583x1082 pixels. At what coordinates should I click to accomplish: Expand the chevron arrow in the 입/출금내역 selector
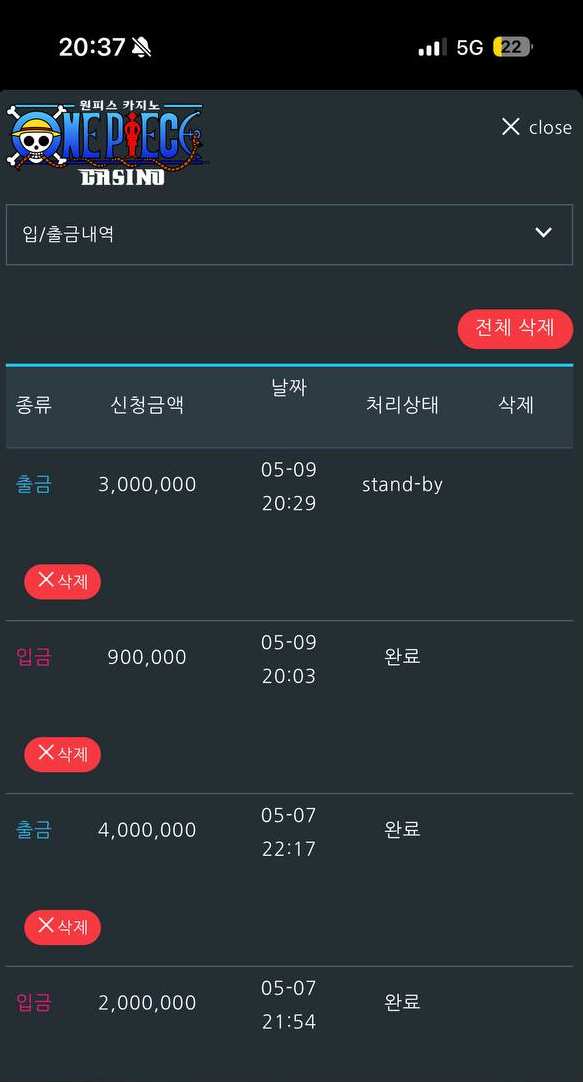pos(544,233)
